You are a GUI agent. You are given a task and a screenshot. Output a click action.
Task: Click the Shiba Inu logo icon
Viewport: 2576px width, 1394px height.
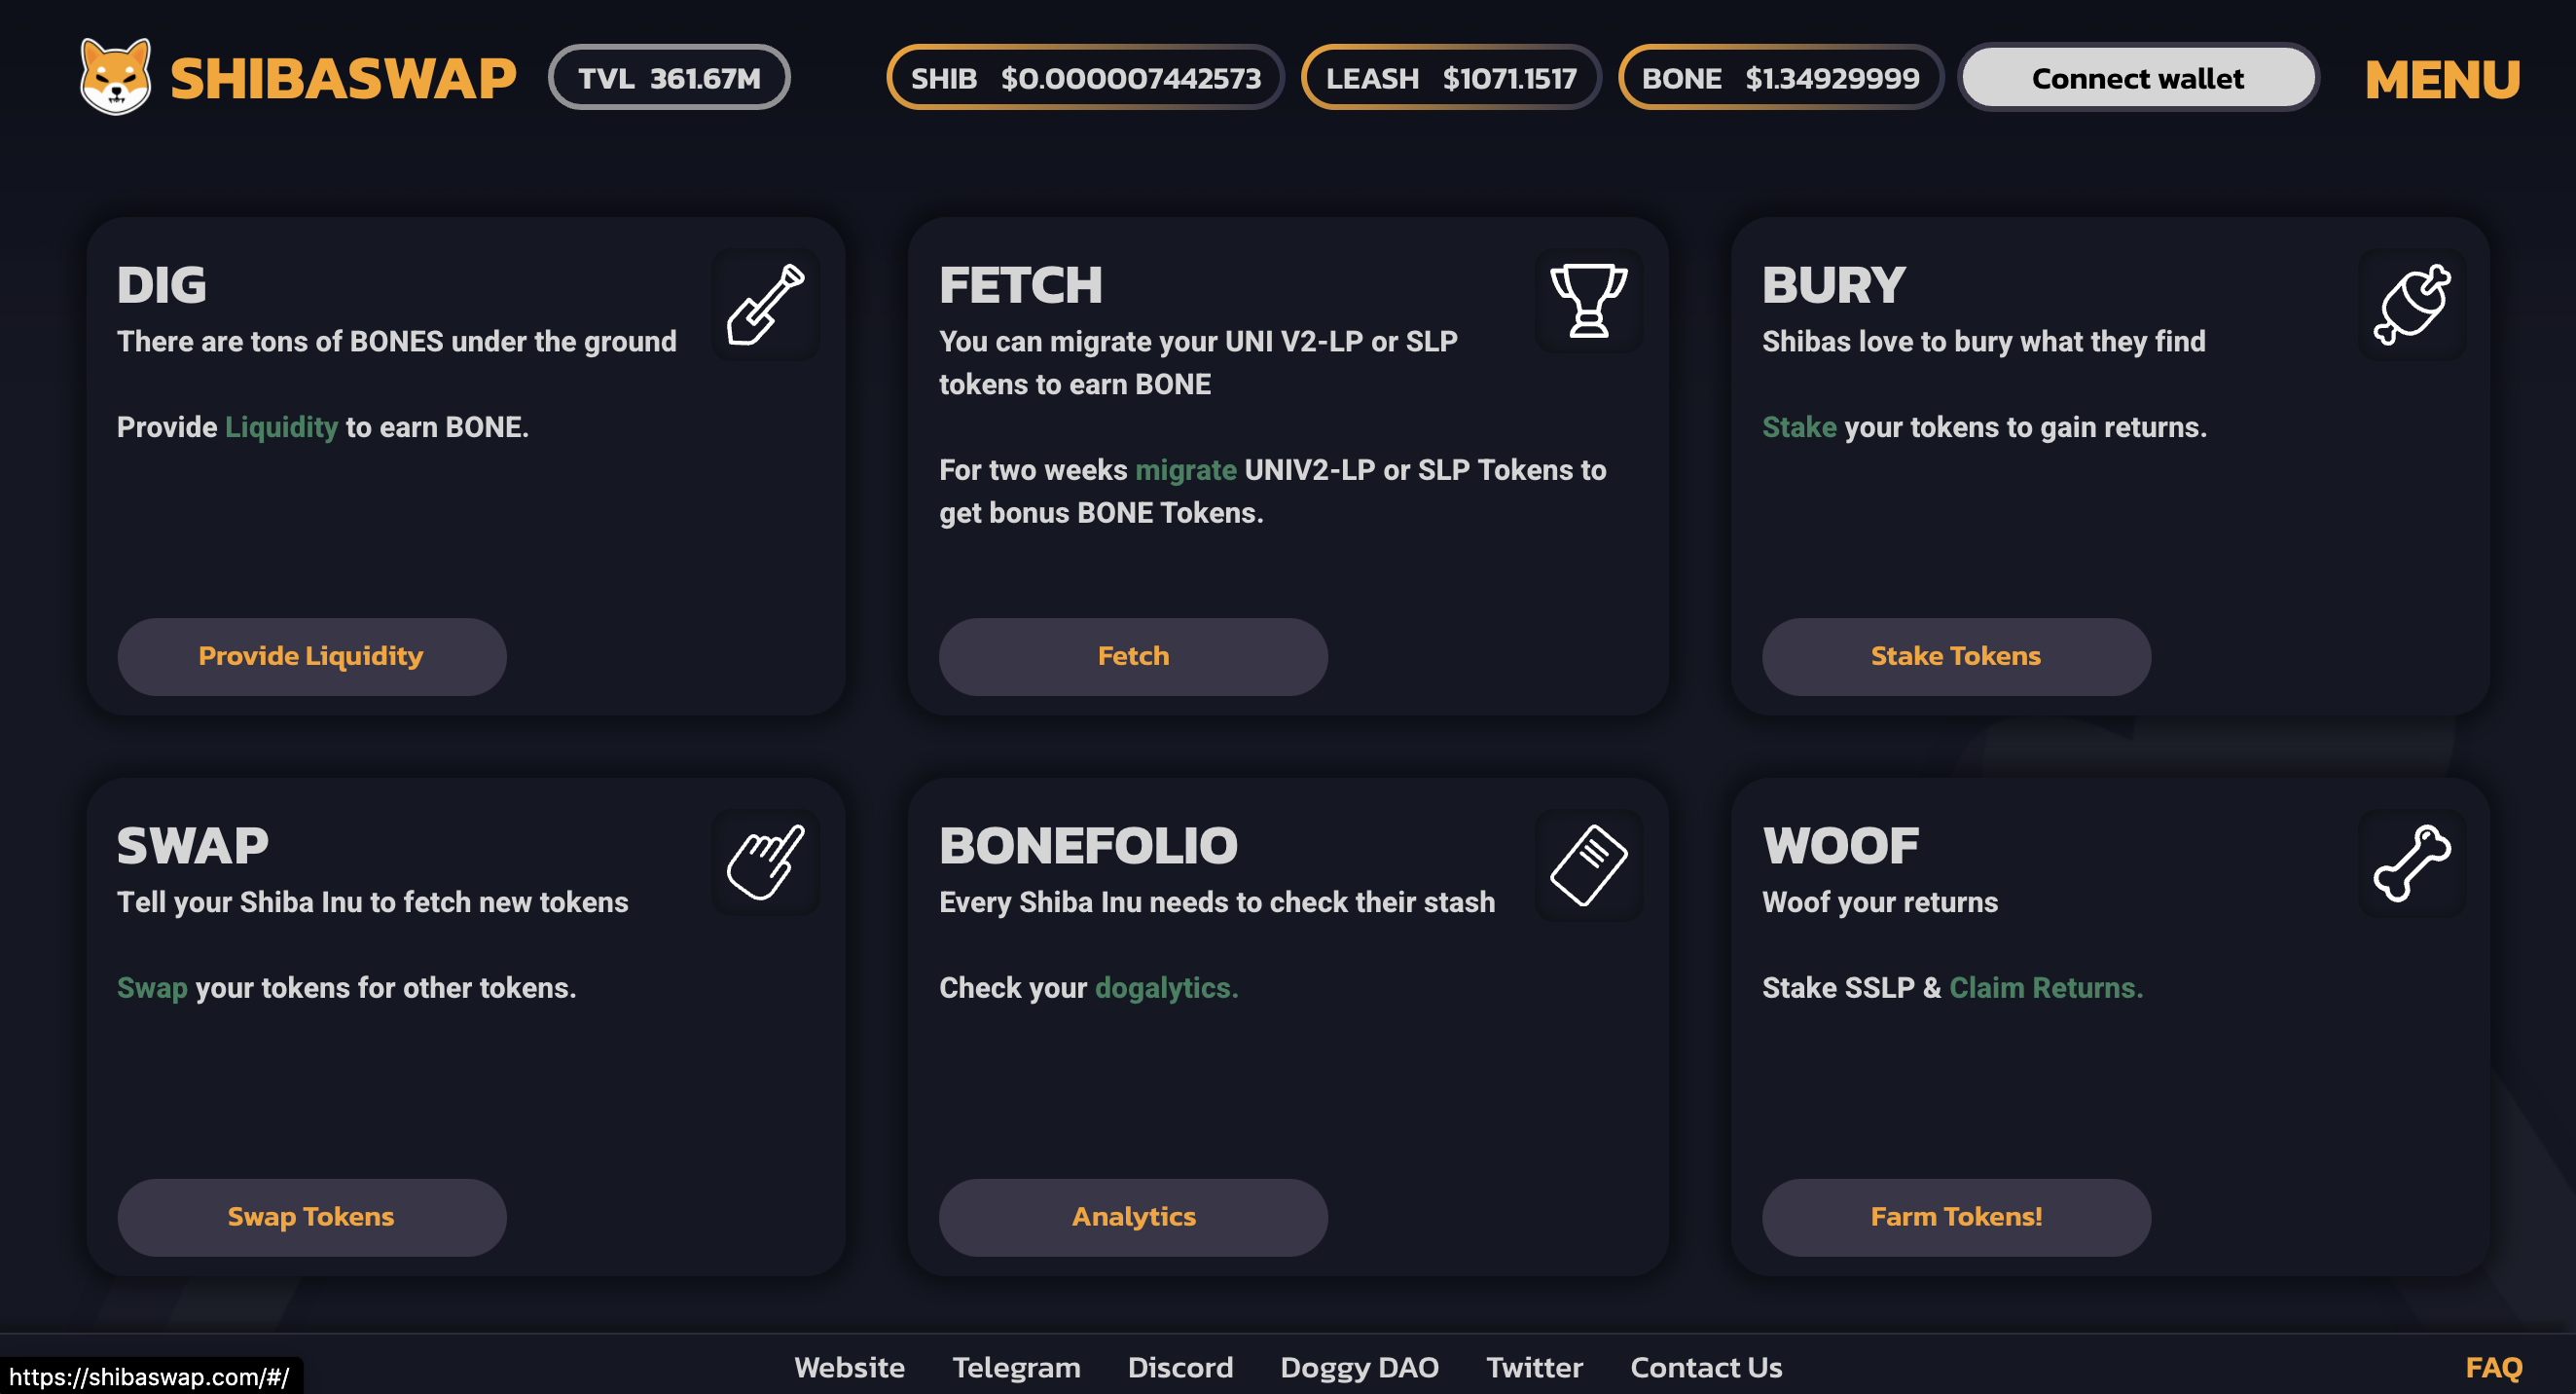point(115,77)
